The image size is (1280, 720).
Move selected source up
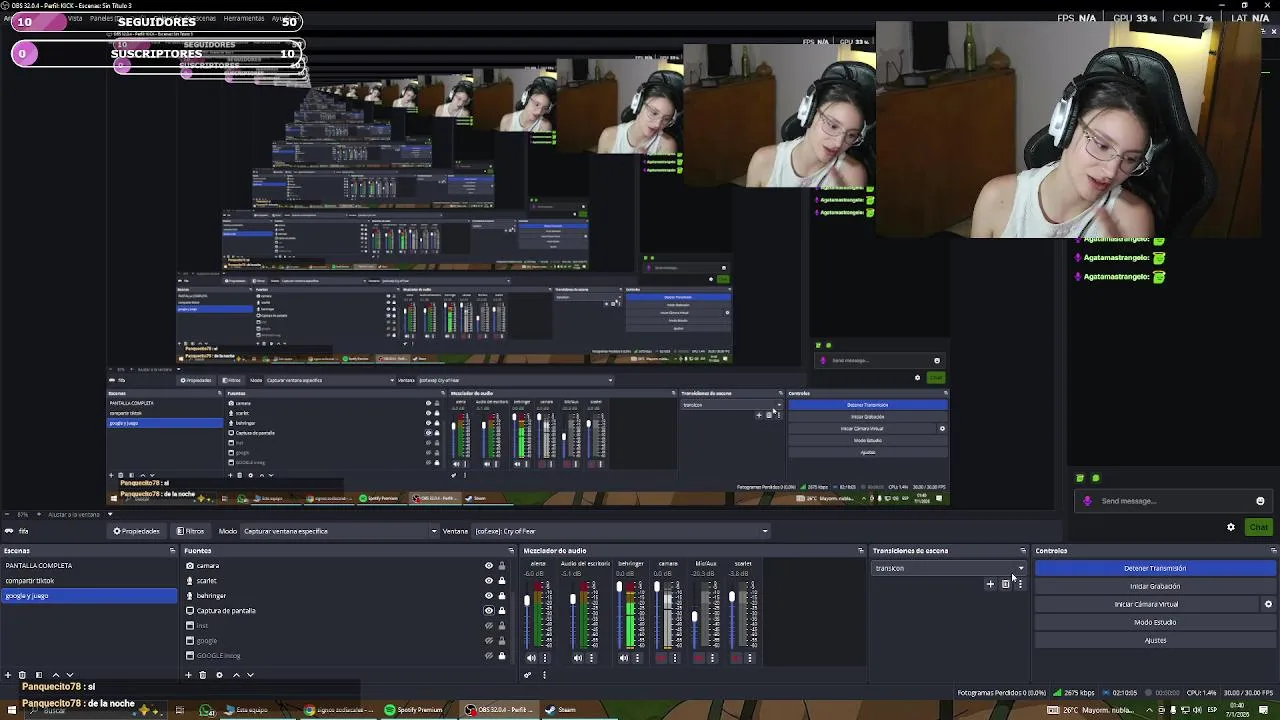click(x=236, y=675)
